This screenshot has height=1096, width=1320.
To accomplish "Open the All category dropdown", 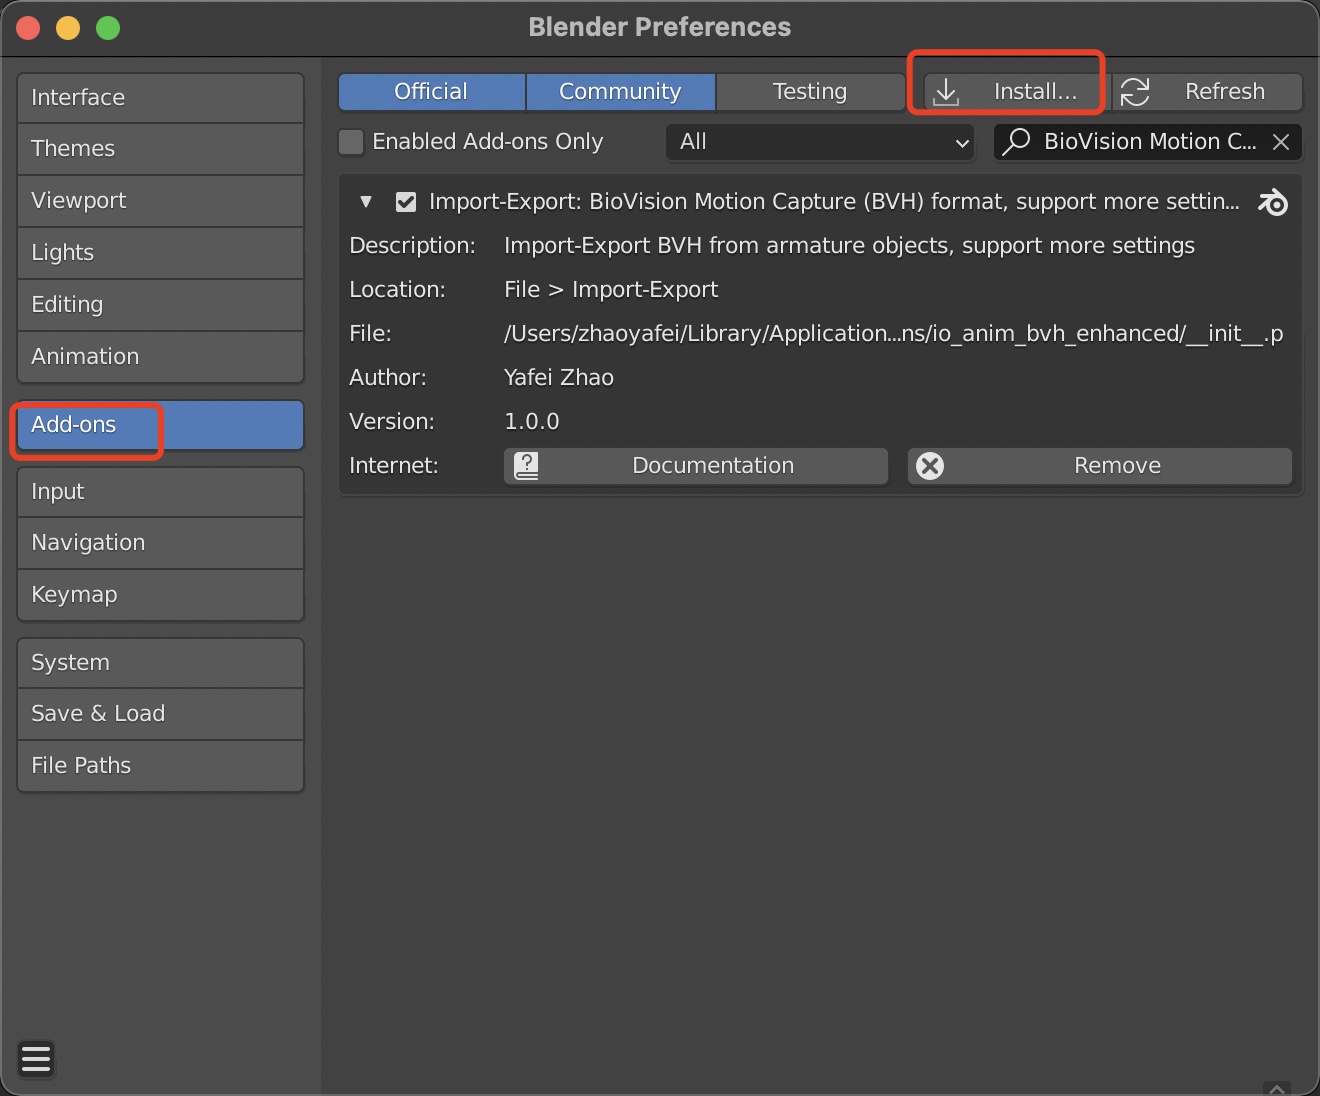I will pos(820,142).
